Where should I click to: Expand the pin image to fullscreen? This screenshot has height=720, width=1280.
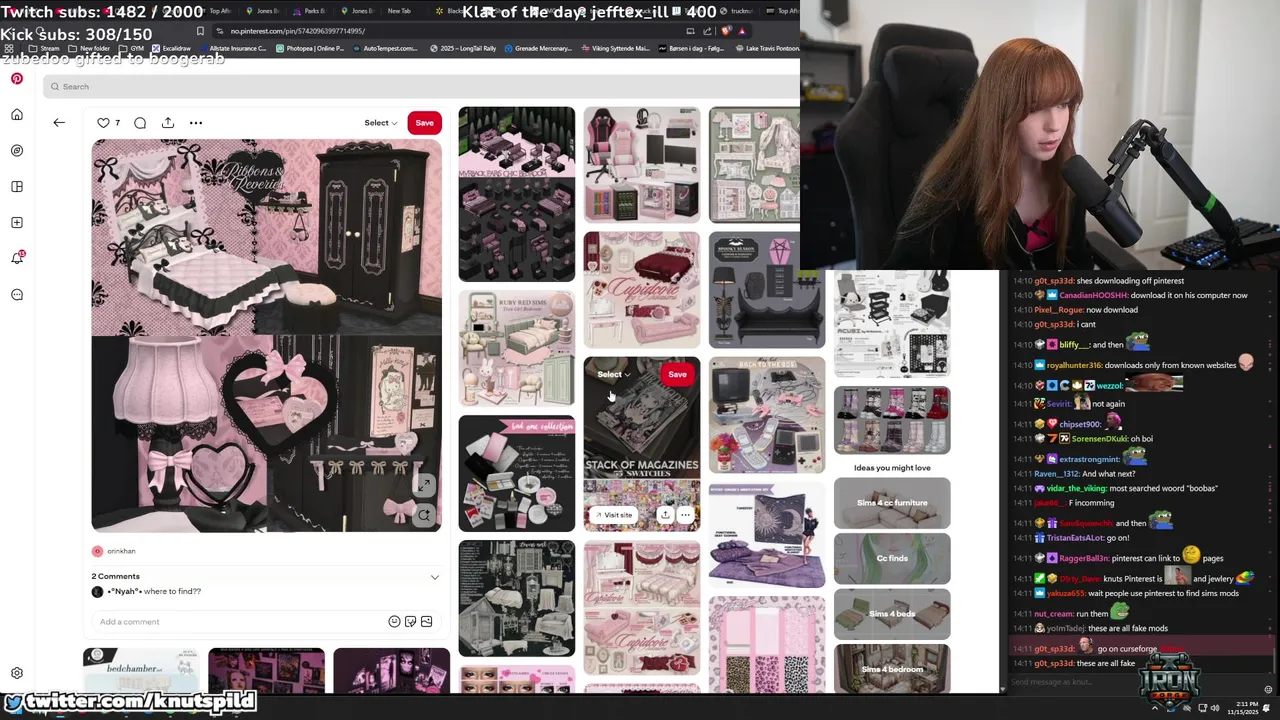point(424,485)
